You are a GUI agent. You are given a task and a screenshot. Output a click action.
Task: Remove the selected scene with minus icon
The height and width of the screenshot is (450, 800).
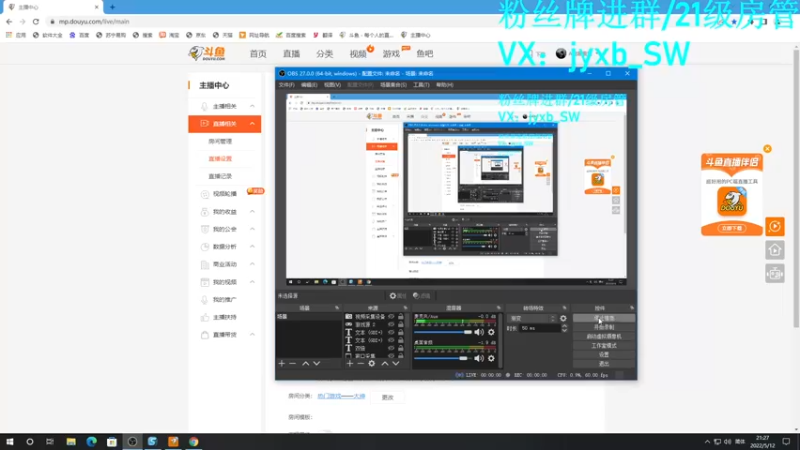[292, 363]
